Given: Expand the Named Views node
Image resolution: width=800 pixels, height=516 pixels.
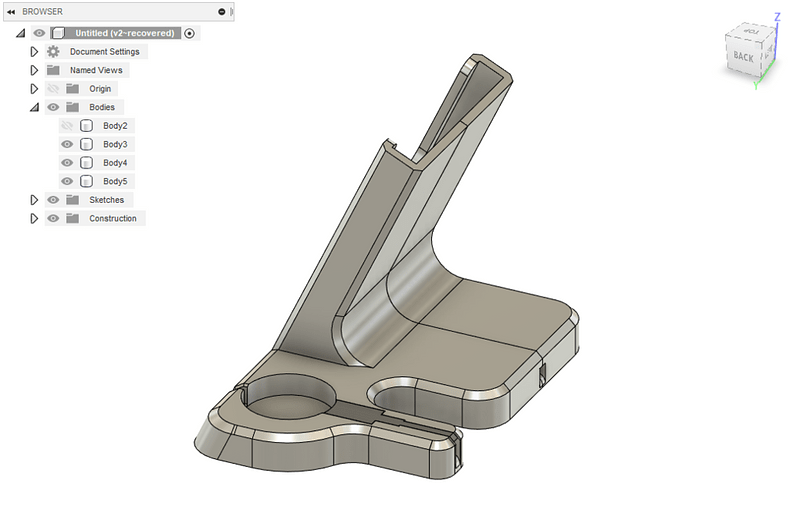Looking at the screenshot, I should (x=34, y=70).
